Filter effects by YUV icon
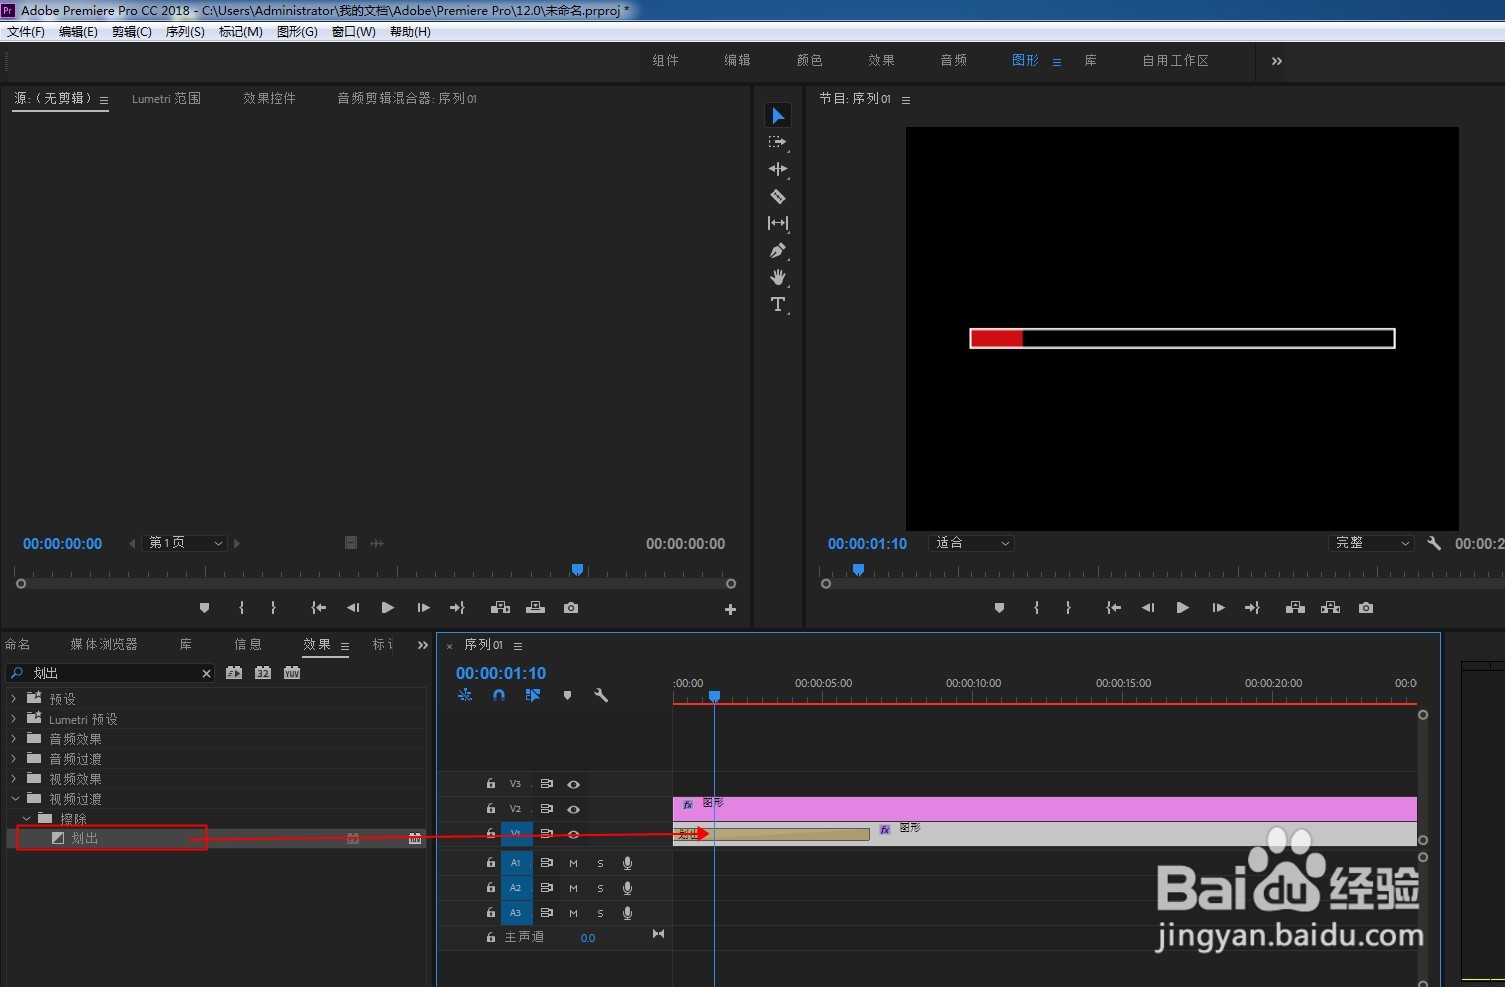This screenshot has width=1505, height=987. pyautogui.click(x=292, y=673)
